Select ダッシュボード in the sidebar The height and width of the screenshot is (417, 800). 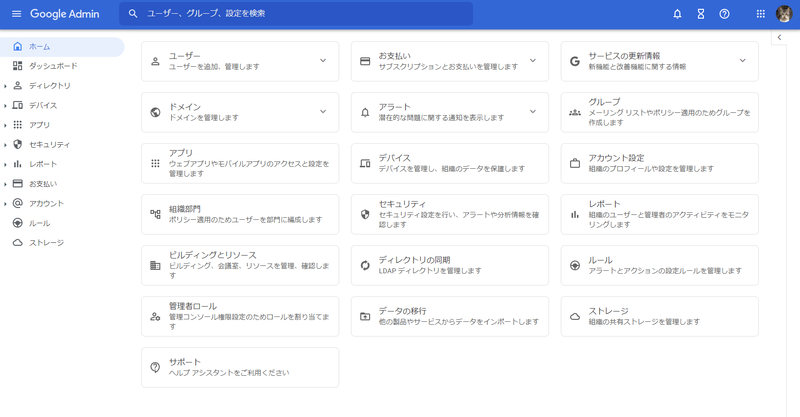[52, 66]
